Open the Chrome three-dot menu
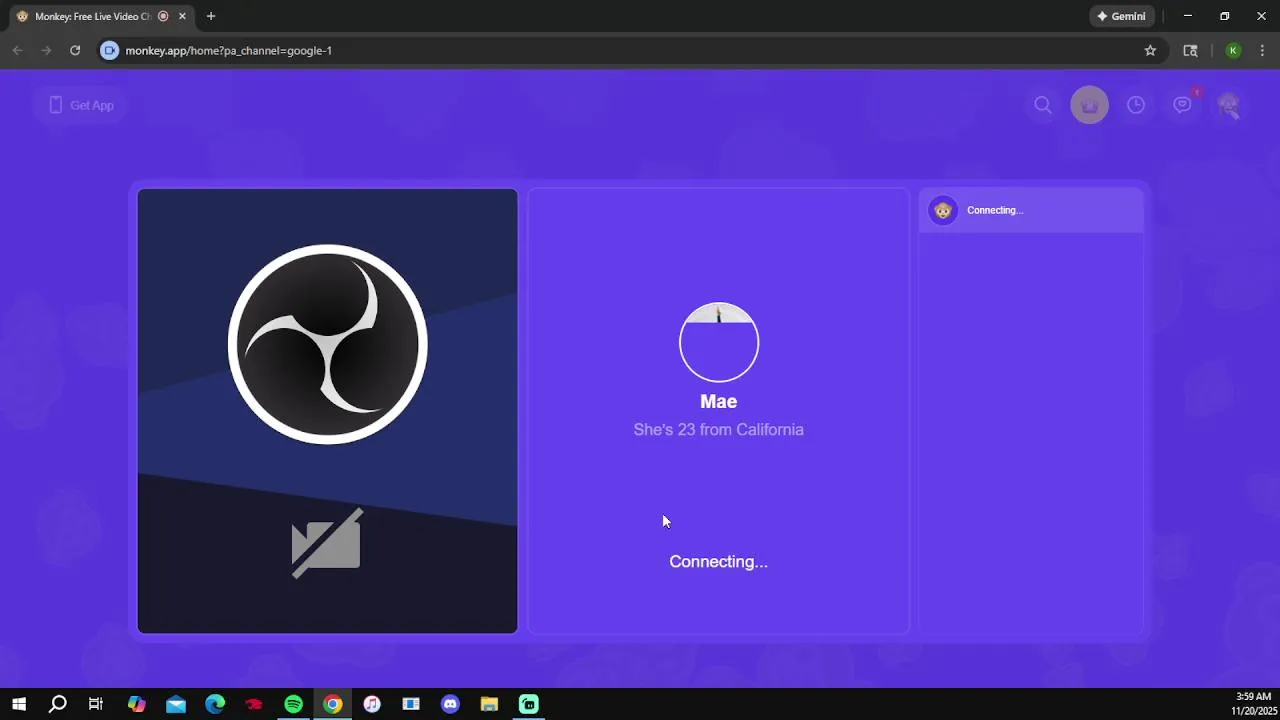The width and height of the screenshot is (1280, 720). coord(1262,50)
